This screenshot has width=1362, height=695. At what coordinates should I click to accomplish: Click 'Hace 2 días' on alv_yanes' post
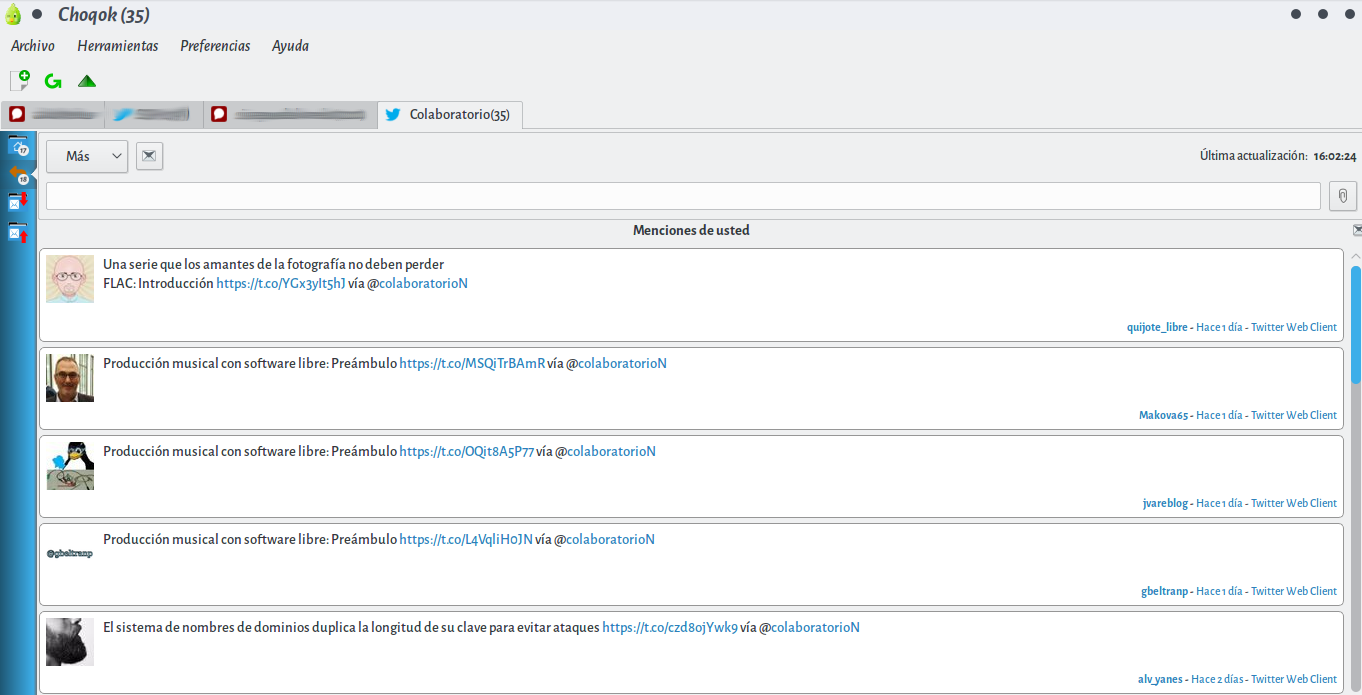(x=1217, y=679)
